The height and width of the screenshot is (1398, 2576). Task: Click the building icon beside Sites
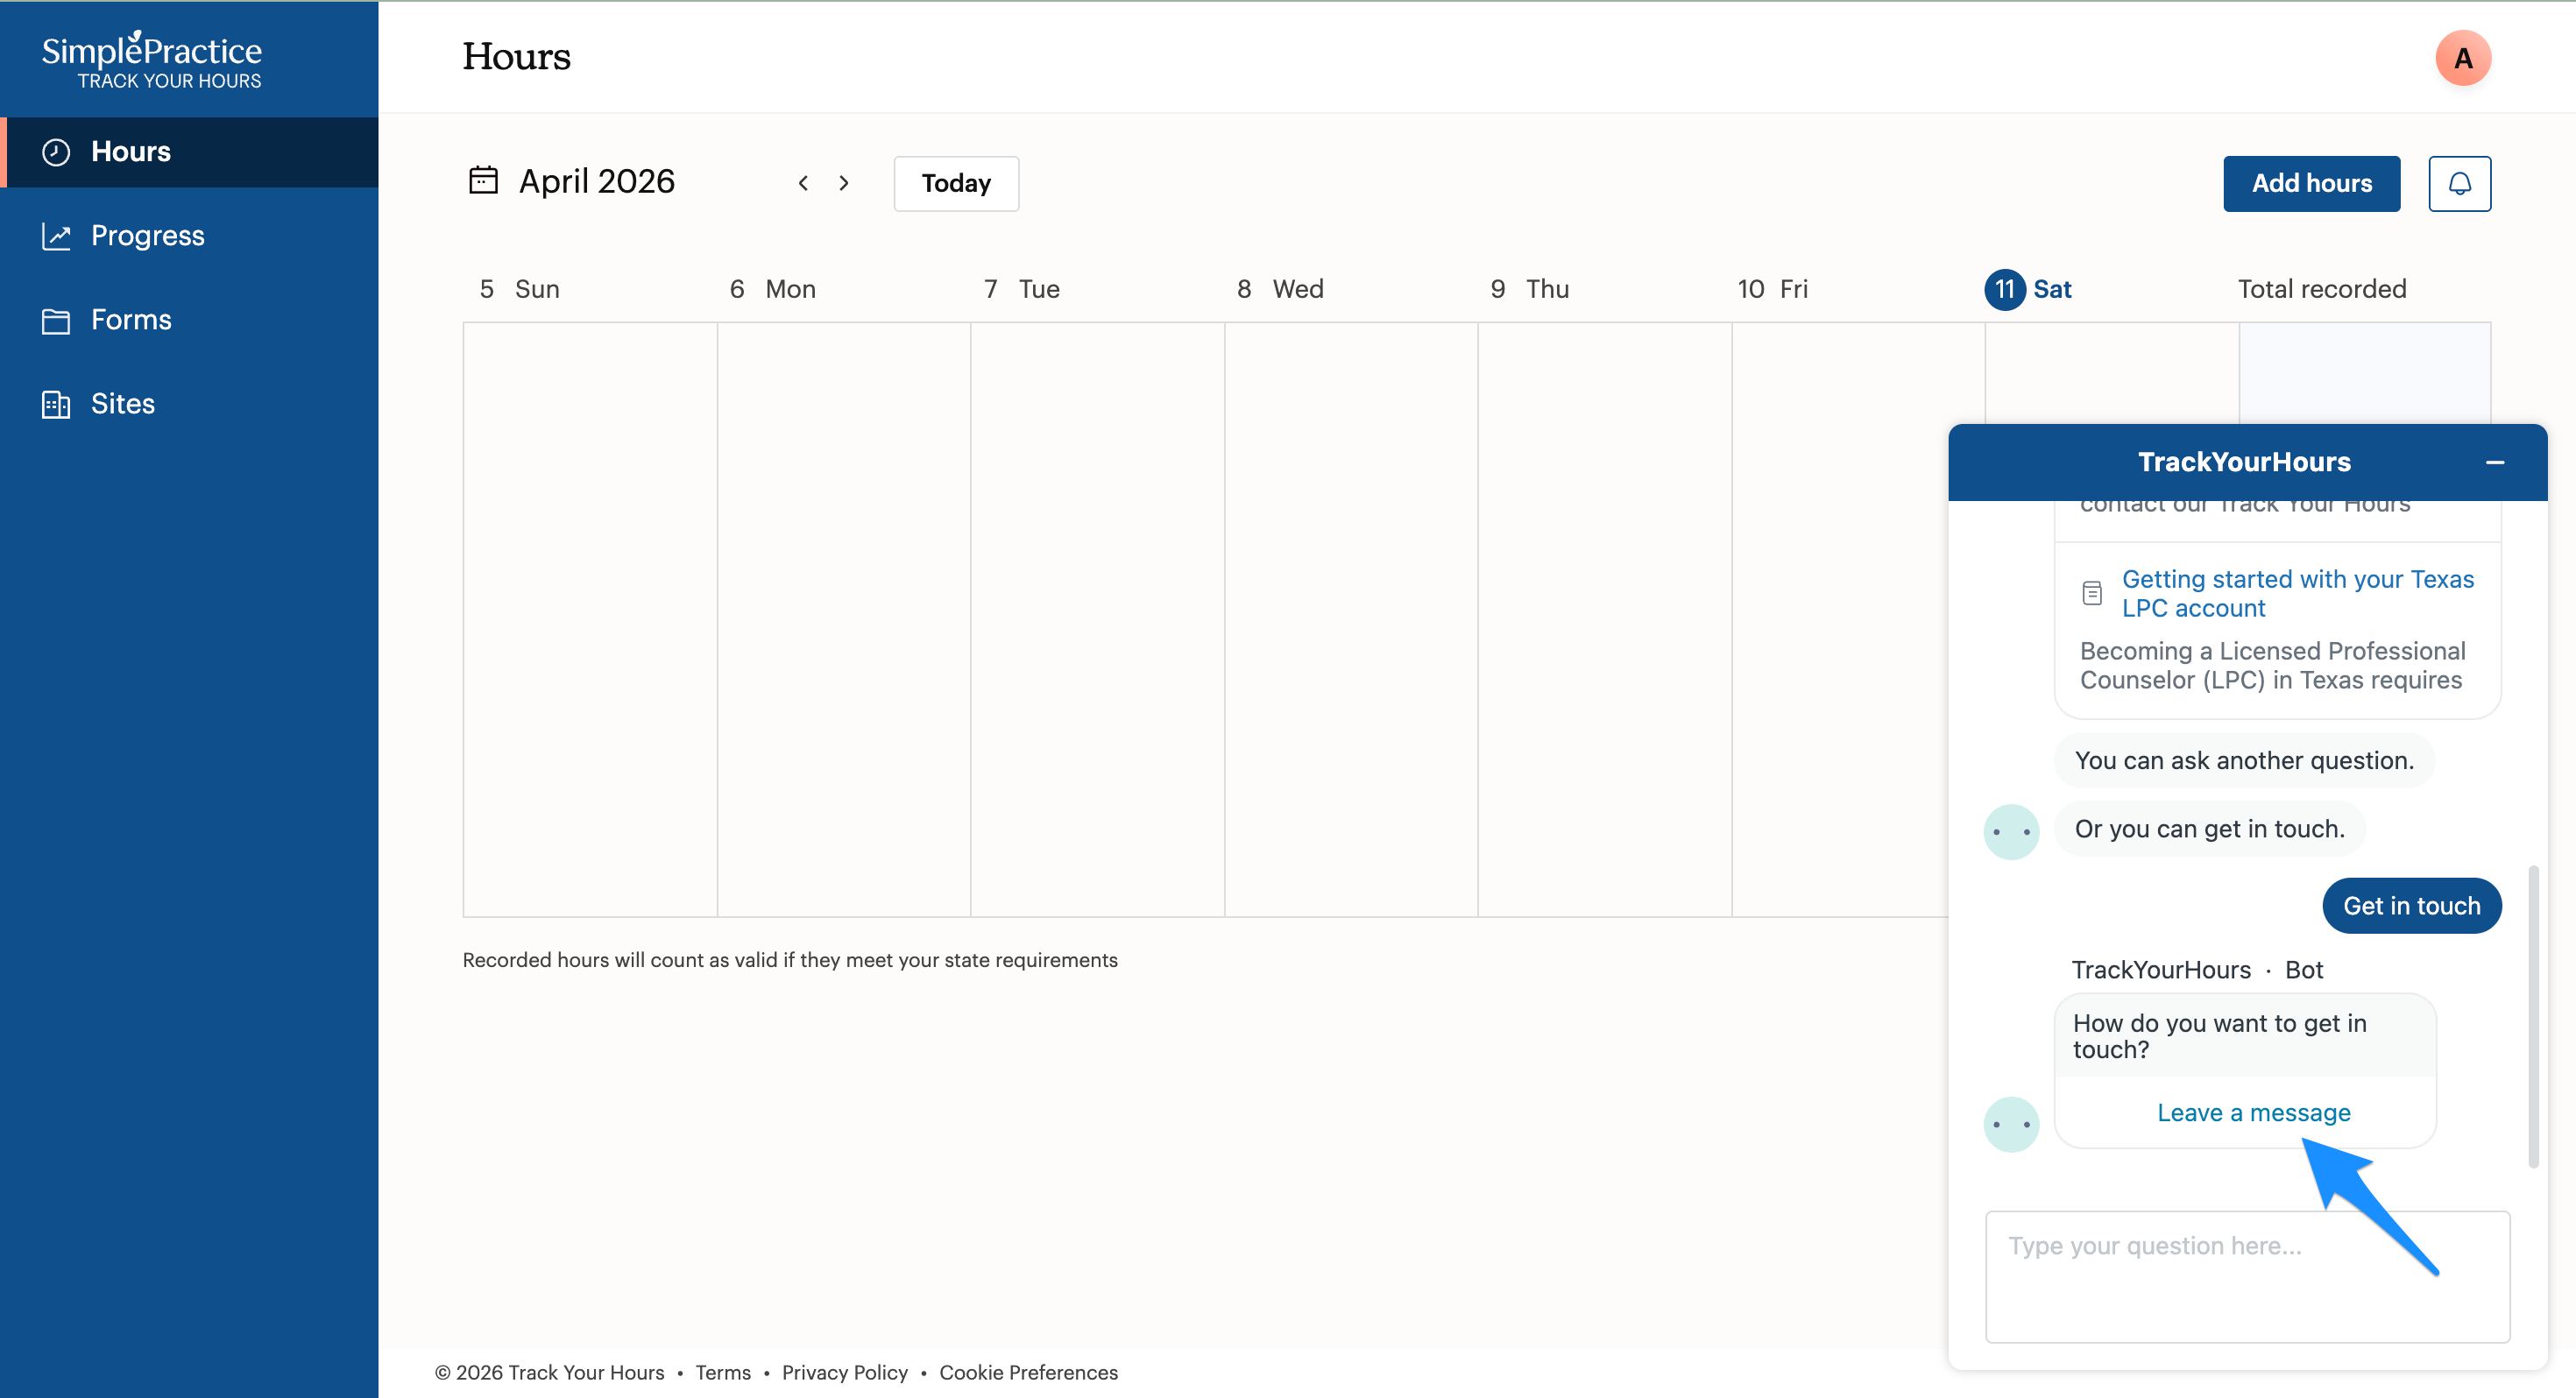[x=56, y=404]
